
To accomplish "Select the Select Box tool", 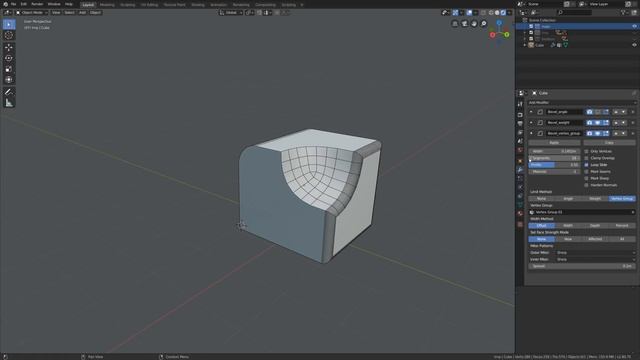I will (x=9, y=24).
